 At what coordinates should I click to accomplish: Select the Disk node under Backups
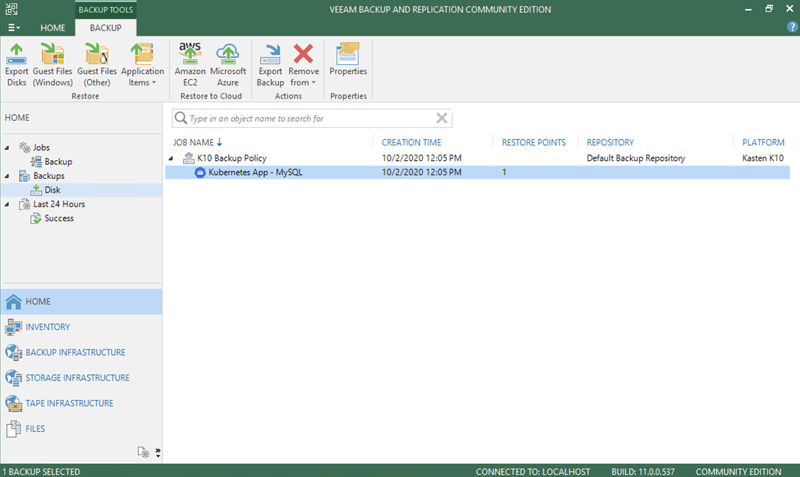click(x=52, y=190)
